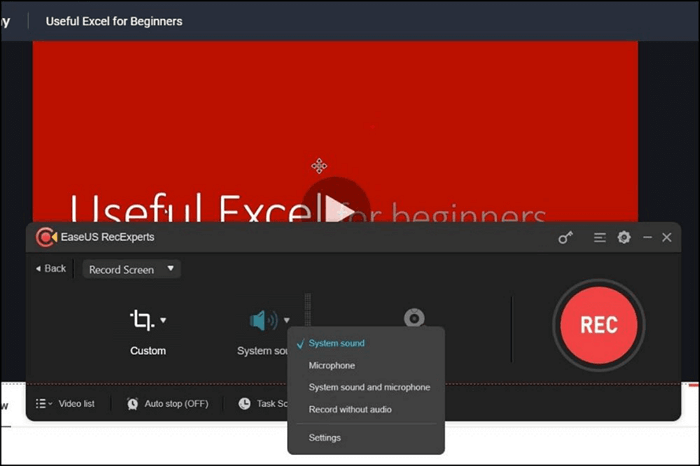
Task: Expand the Custom region dropdown arrow
Action: [x=163, y=320]
